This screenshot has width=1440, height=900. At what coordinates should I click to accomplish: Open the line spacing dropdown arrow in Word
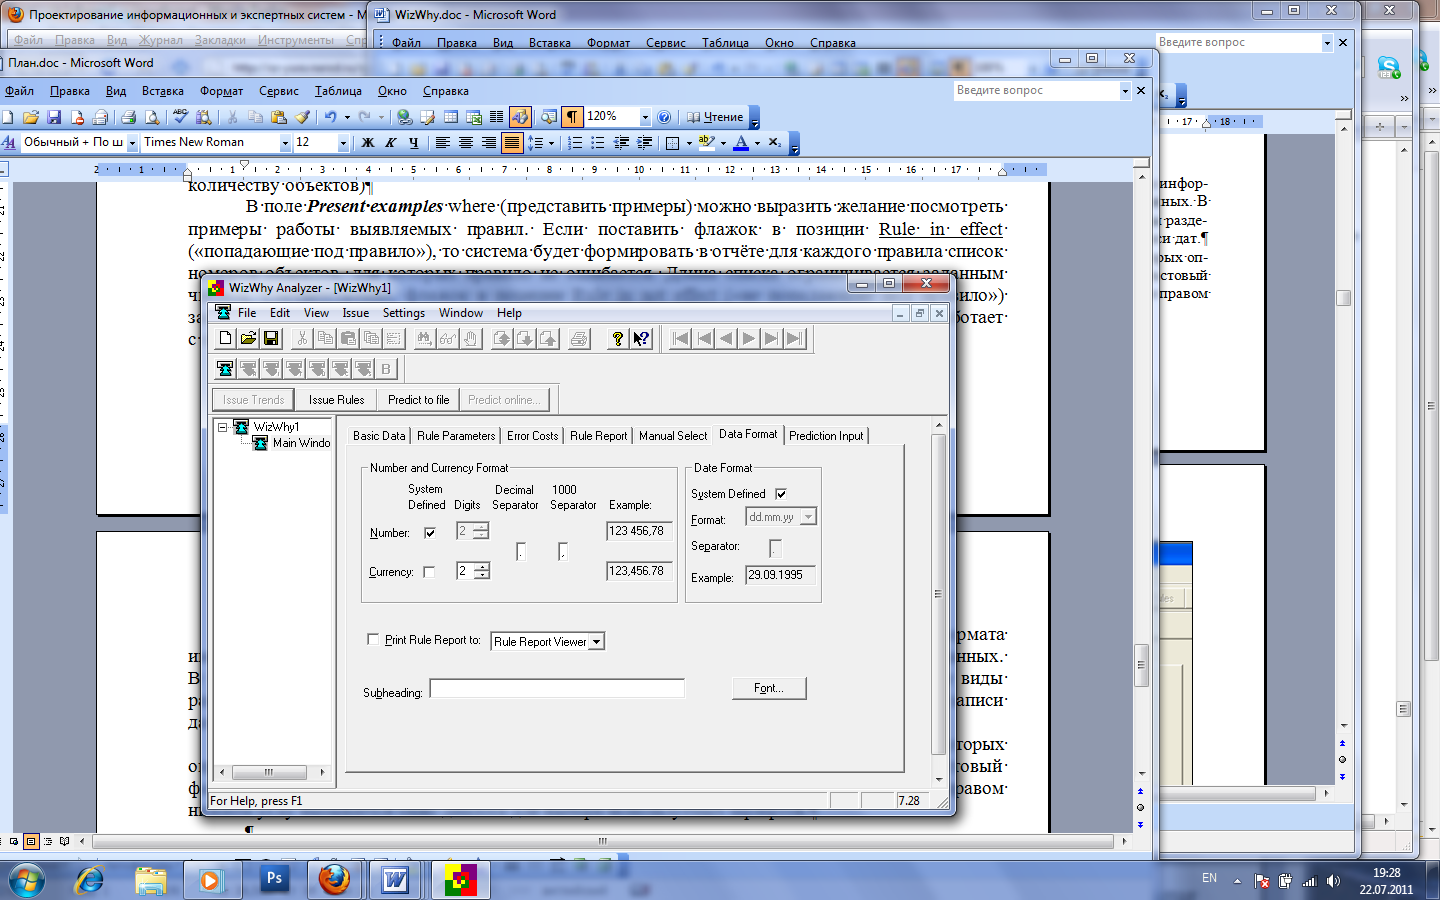click(551, 143)
